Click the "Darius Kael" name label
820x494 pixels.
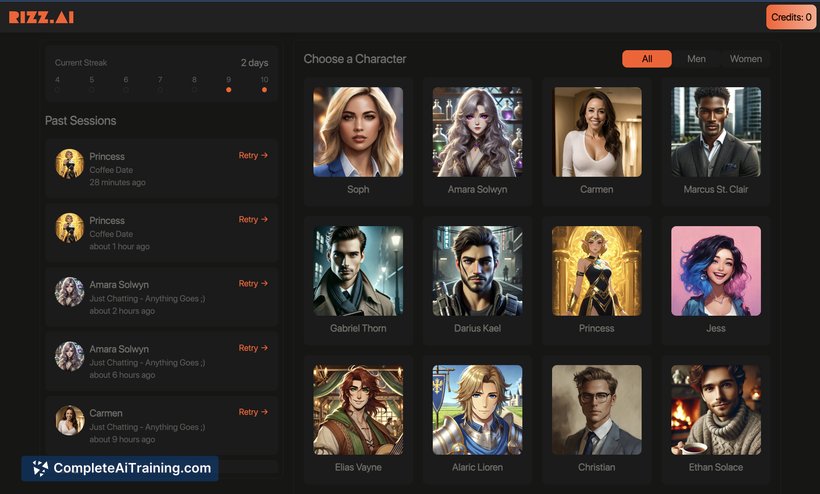pyautogui.click(x=477, y=328)
